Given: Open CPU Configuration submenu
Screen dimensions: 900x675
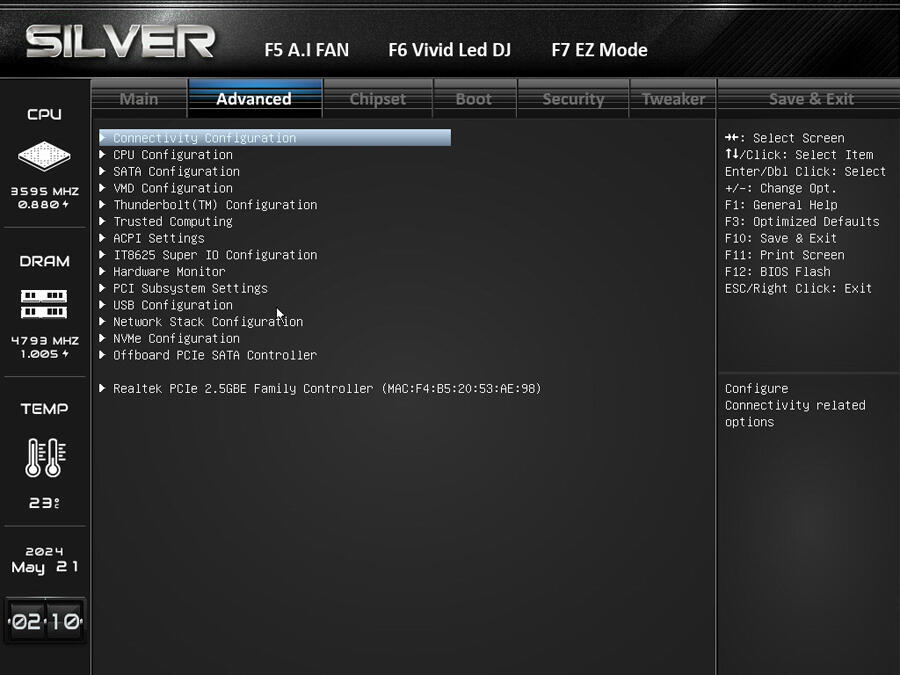Looking at the screenshot, I should coord(173,154).
